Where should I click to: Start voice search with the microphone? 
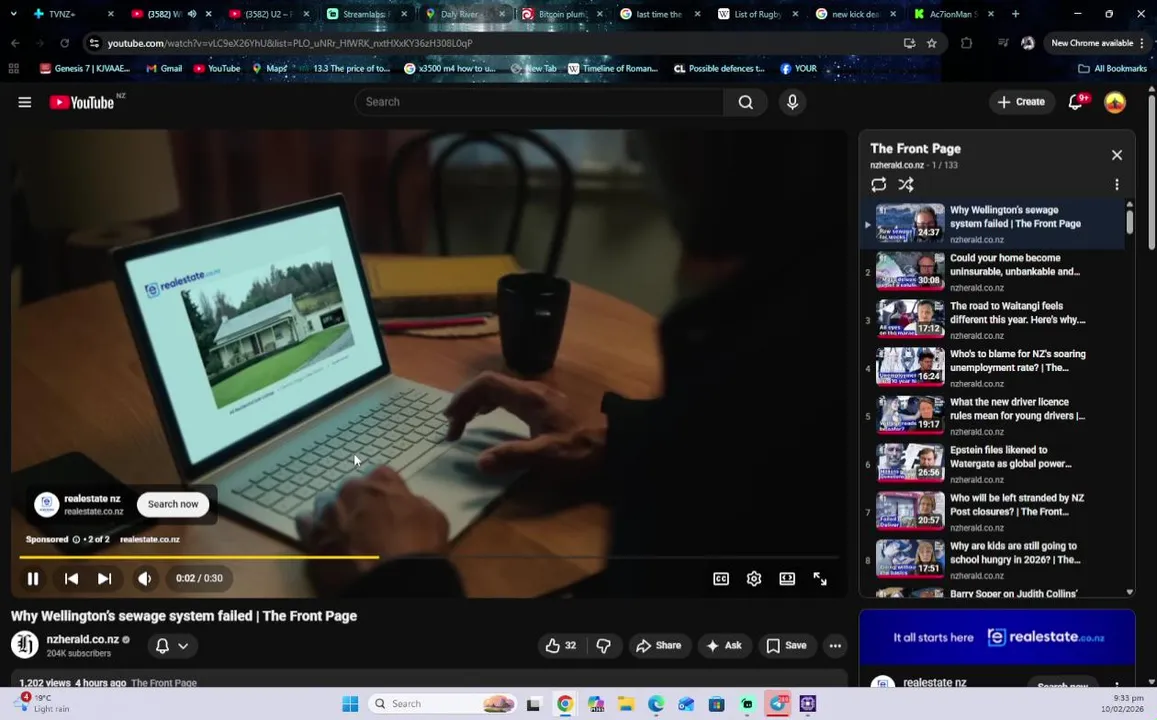(x=792, y=102)
